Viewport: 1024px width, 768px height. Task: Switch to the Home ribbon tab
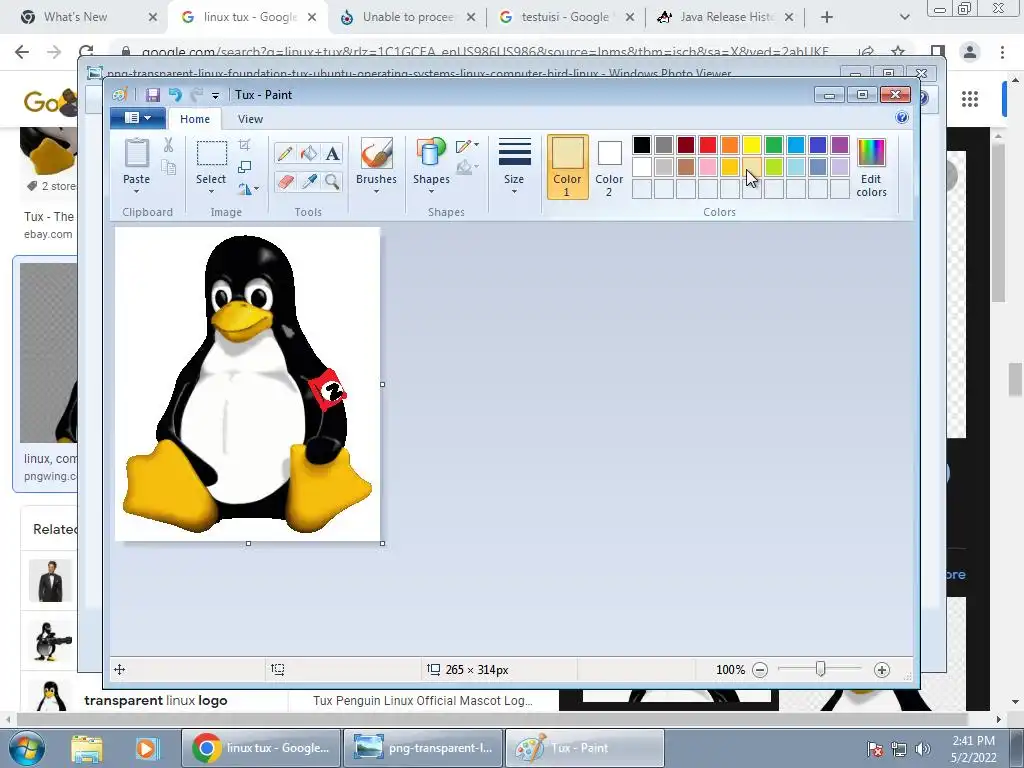(x=195, y=119)
